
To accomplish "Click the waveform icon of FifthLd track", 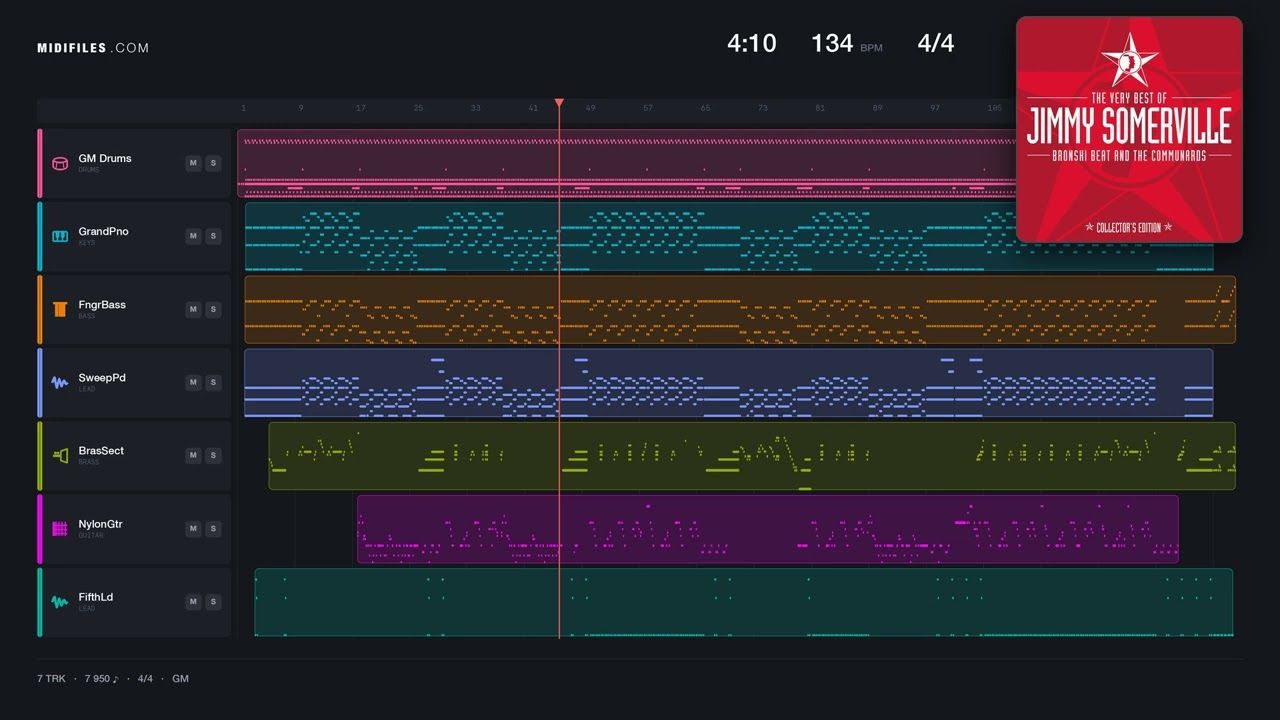I will 60,601.
